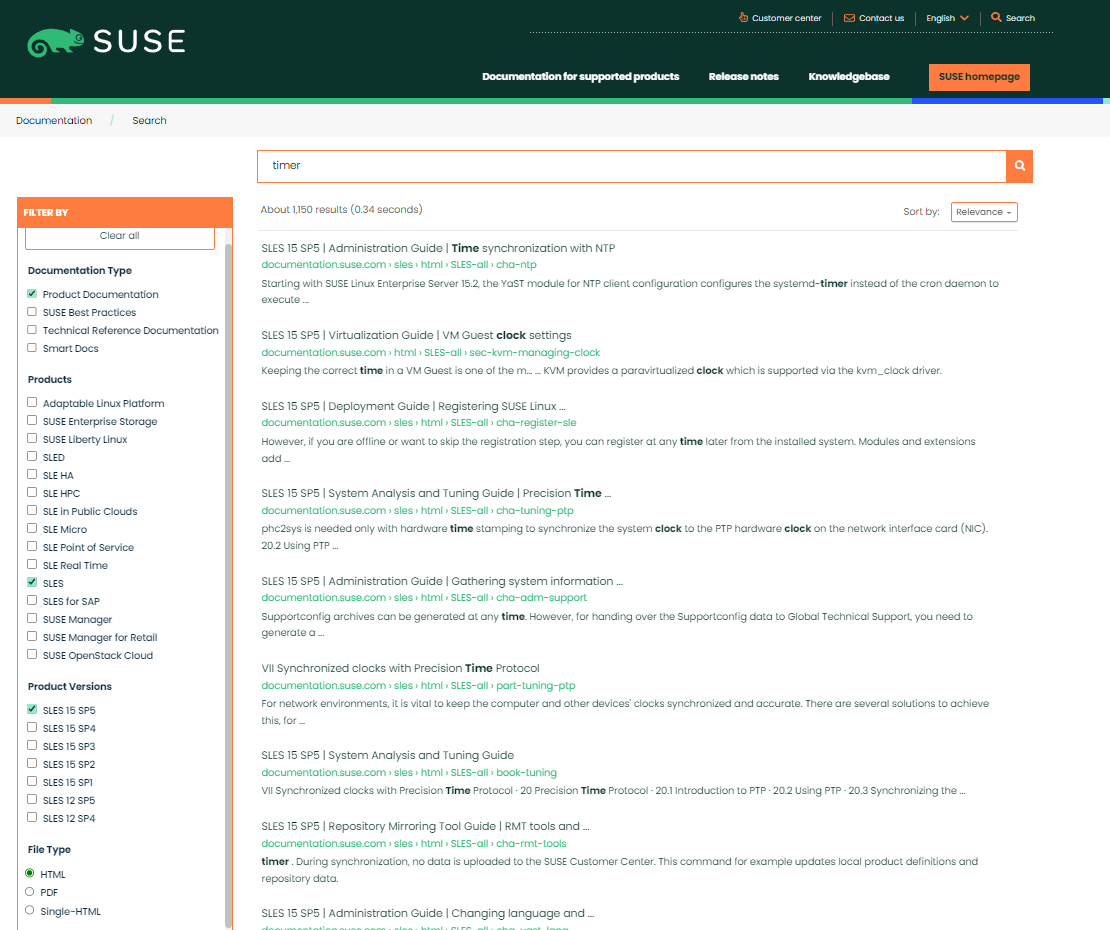The height and width of the screenshot is (930, 1110).
Task: Uncheck the Product Documentation filter
Action: point(32,294)
